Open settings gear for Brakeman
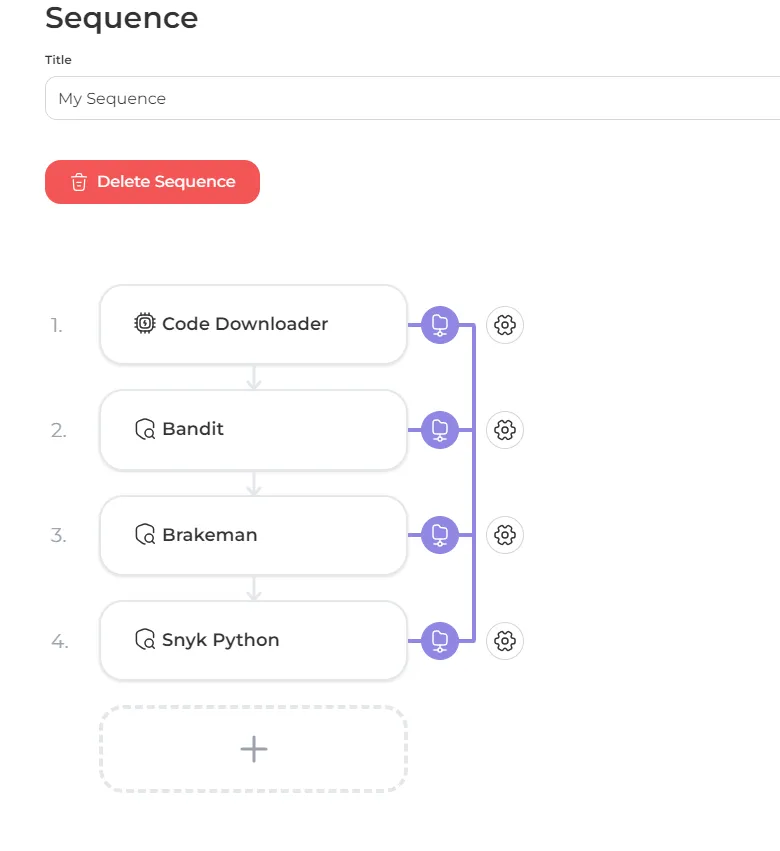Viewport: 780px width, 851px height. coord(505,535)
